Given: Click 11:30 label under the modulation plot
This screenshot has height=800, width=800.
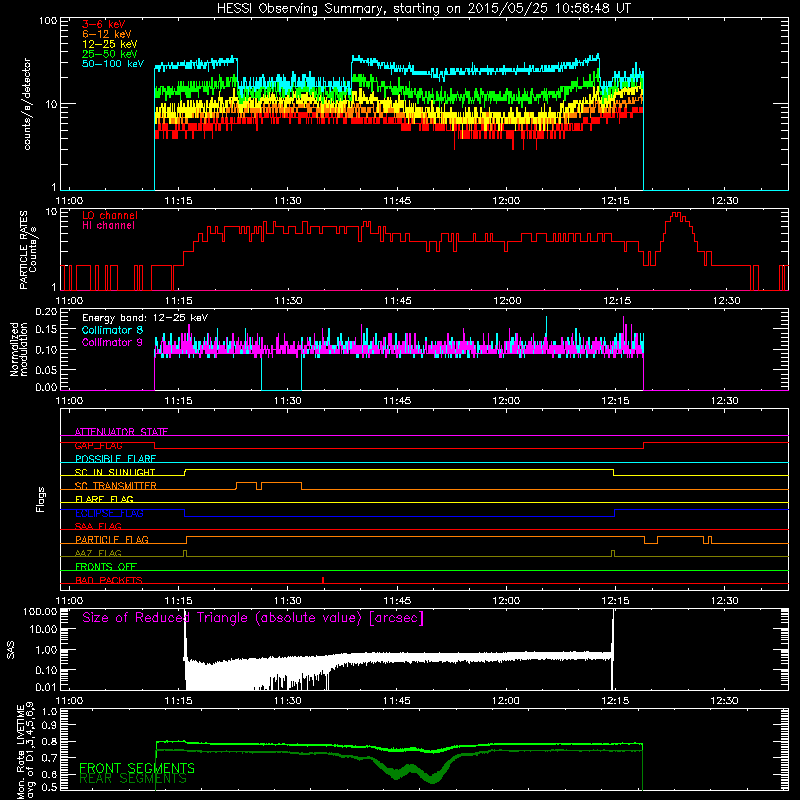Looking at the screenshot, I should coord(288,401).
